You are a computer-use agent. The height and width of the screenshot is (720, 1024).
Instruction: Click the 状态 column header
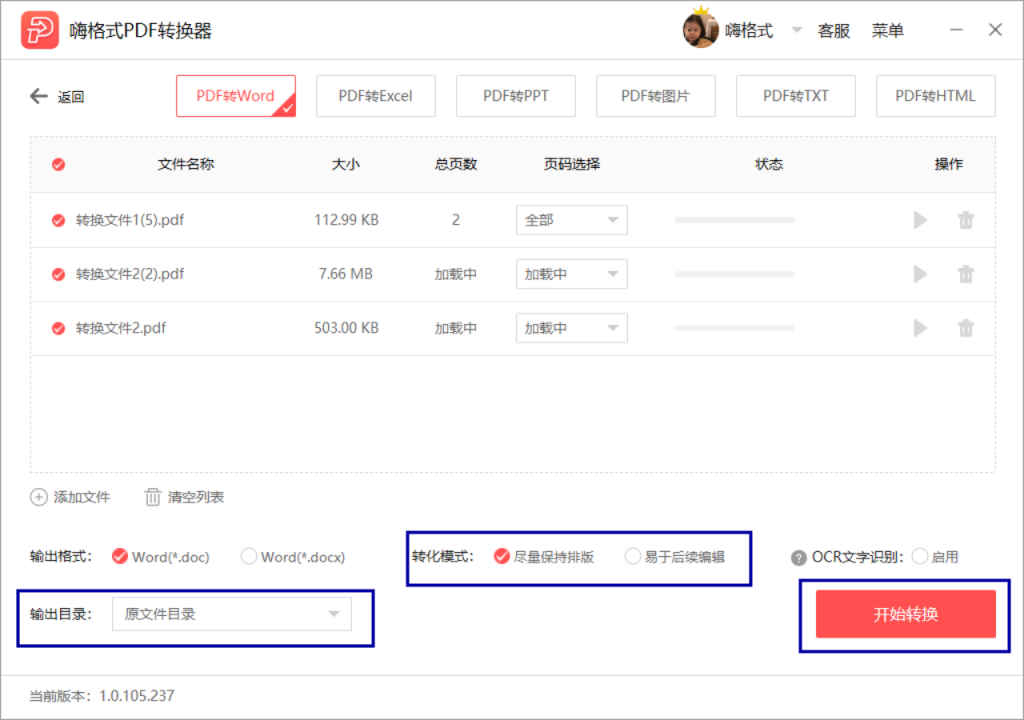[x=769, y=164]
